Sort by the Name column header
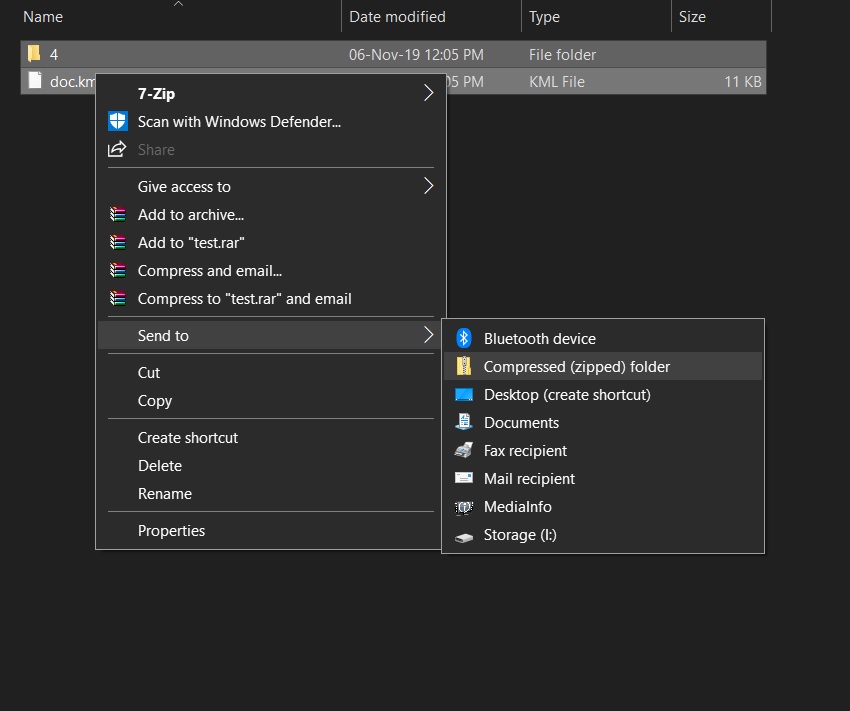 (43, 17)
